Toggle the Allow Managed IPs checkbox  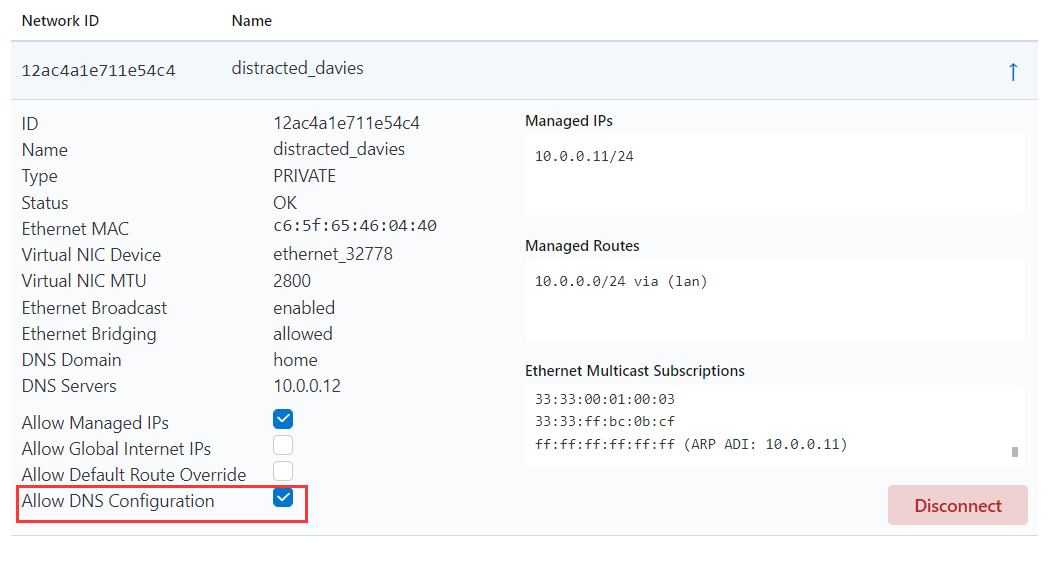(283, 419)
